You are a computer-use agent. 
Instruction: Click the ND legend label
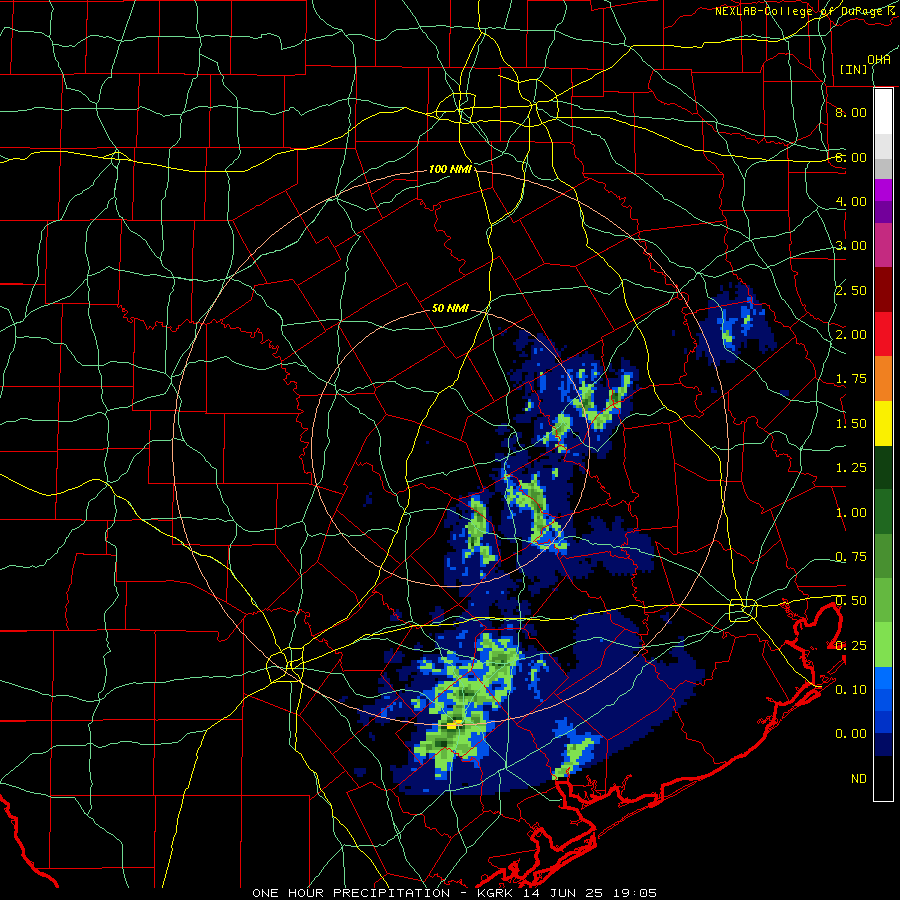pyautogui.click(x=859, y=779)
